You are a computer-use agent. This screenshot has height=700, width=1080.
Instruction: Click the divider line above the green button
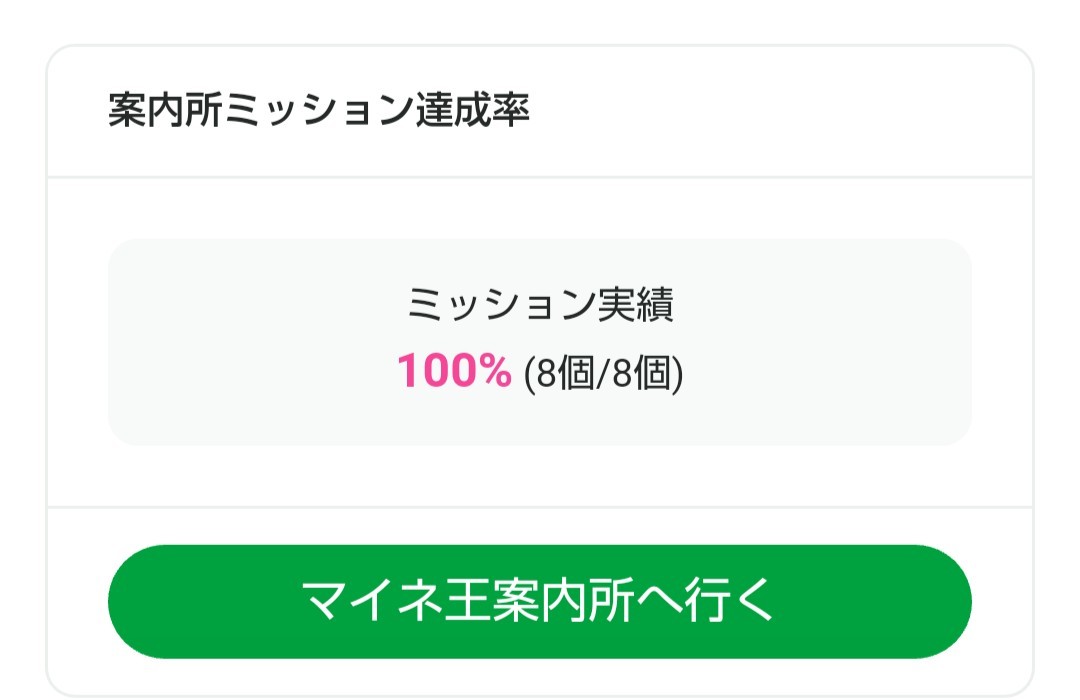(x=539, y=507)
